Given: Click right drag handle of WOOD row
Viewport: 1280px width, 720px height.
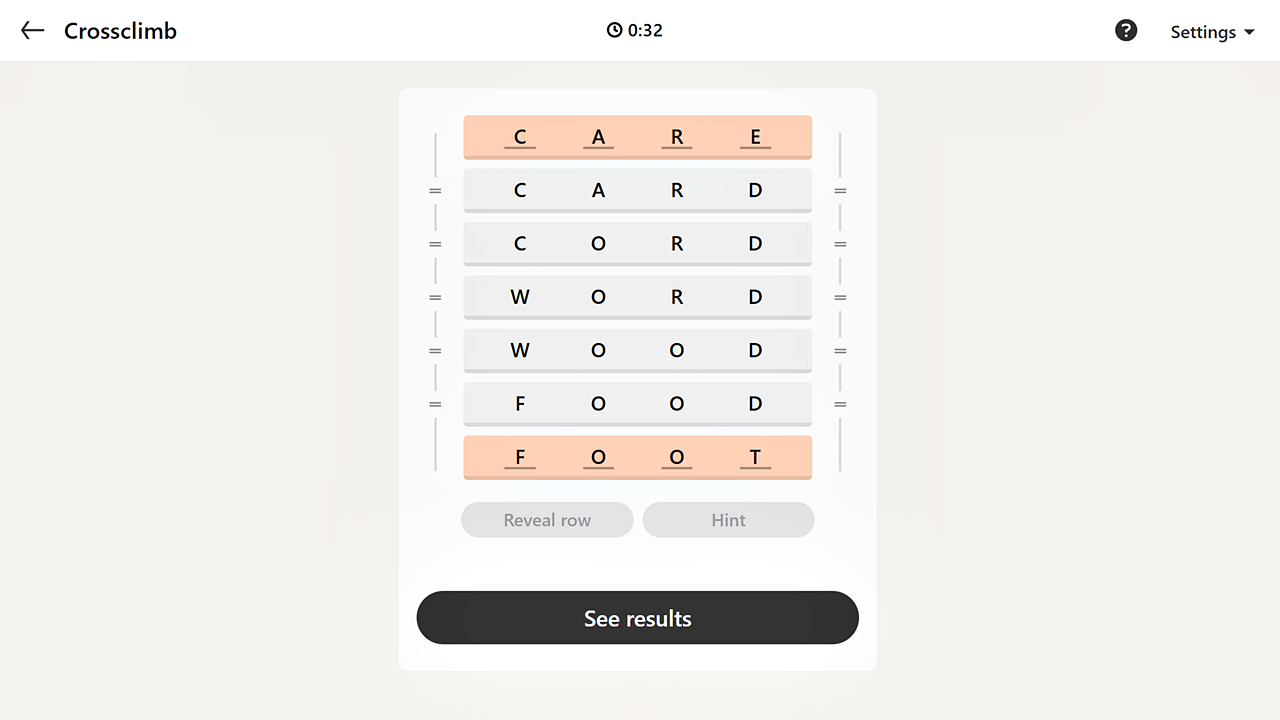Looking at the screenshot, I should 840,350.
